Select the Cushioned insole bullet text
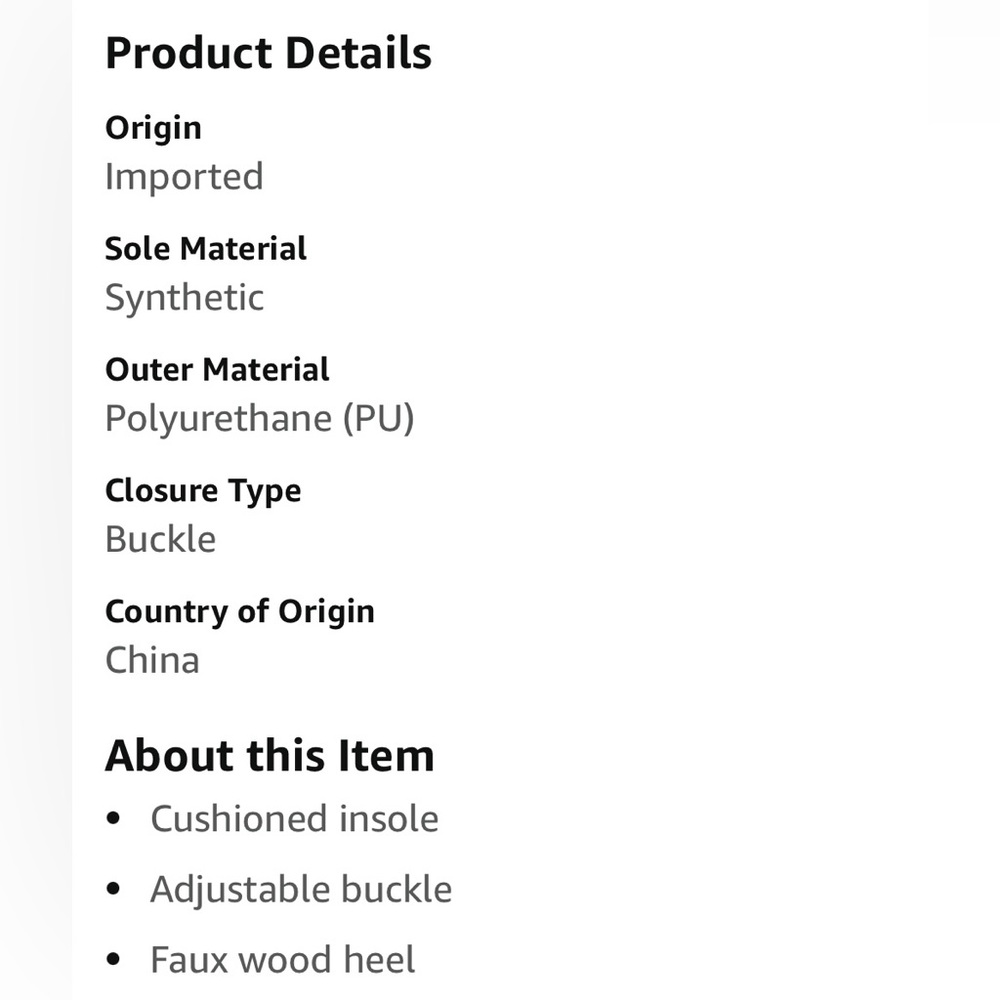Image resolution: width=1000 pixels, height=1000 pixels. pyautogui.click(x=295, y=818)
